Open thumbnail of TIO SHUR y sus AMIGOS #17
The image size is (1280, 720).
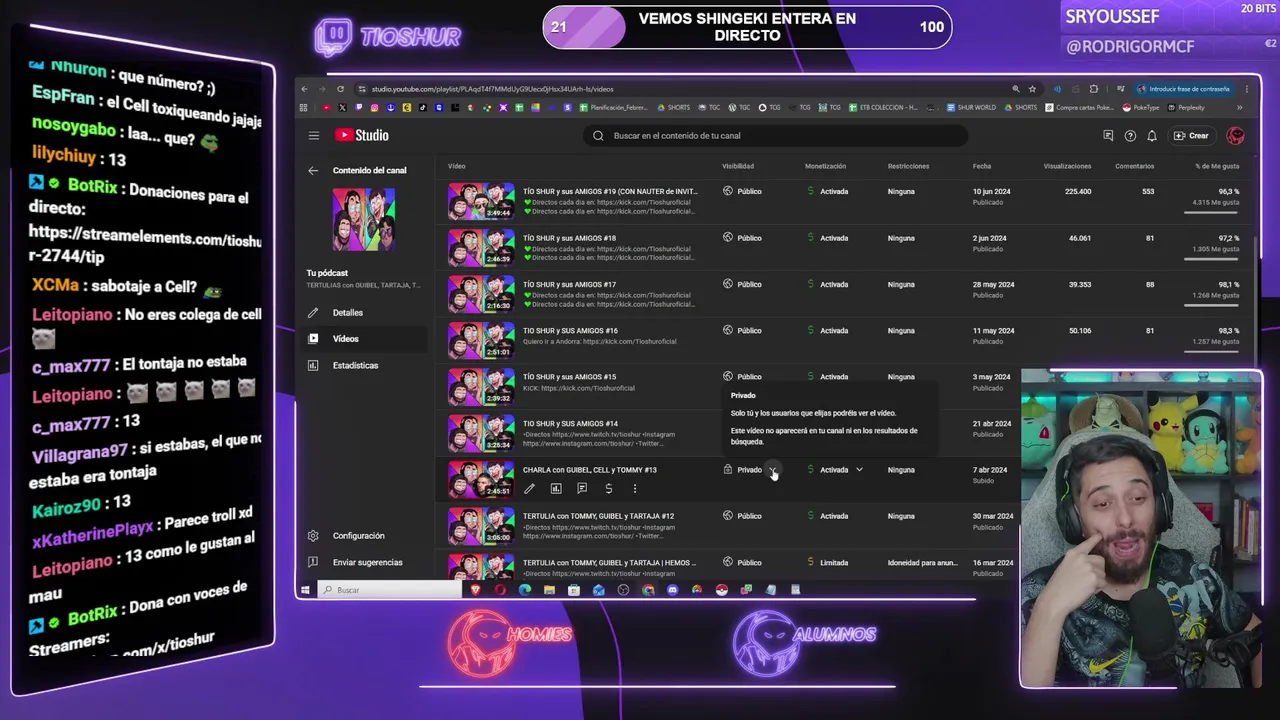(481, 294)
